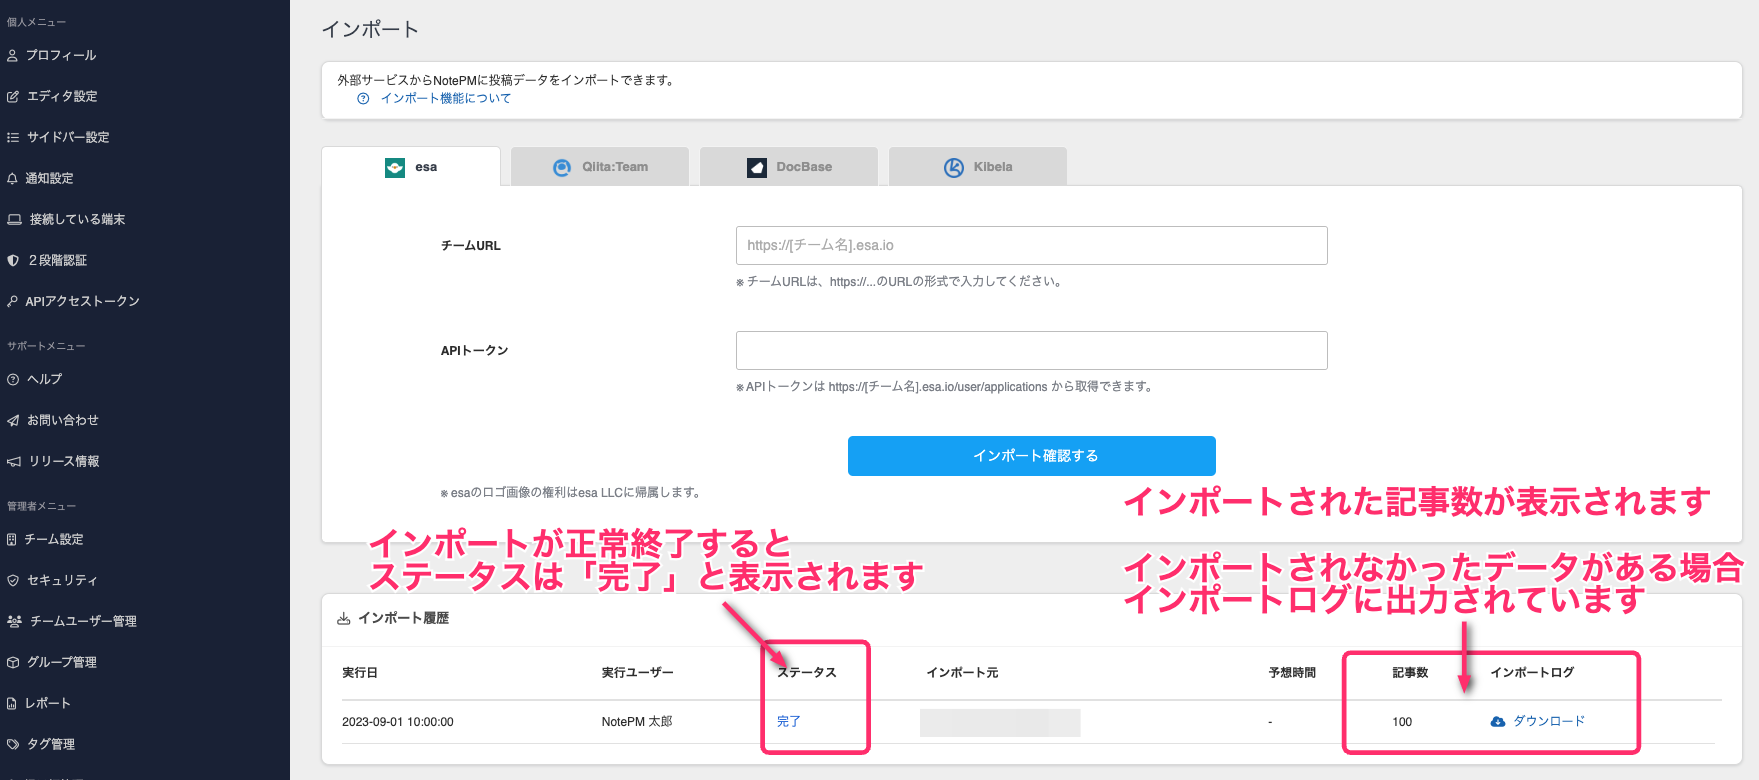1759x780 pixels.
Task: Click the インポート元 column header
Action: 962,673
